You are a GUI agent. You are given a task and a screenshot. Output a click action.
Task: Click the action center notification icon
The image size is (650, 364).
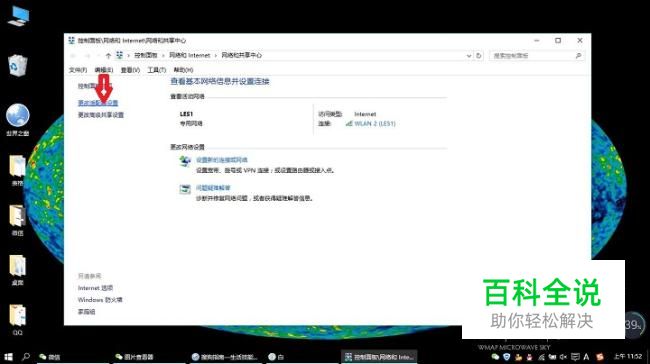point(575,357)
